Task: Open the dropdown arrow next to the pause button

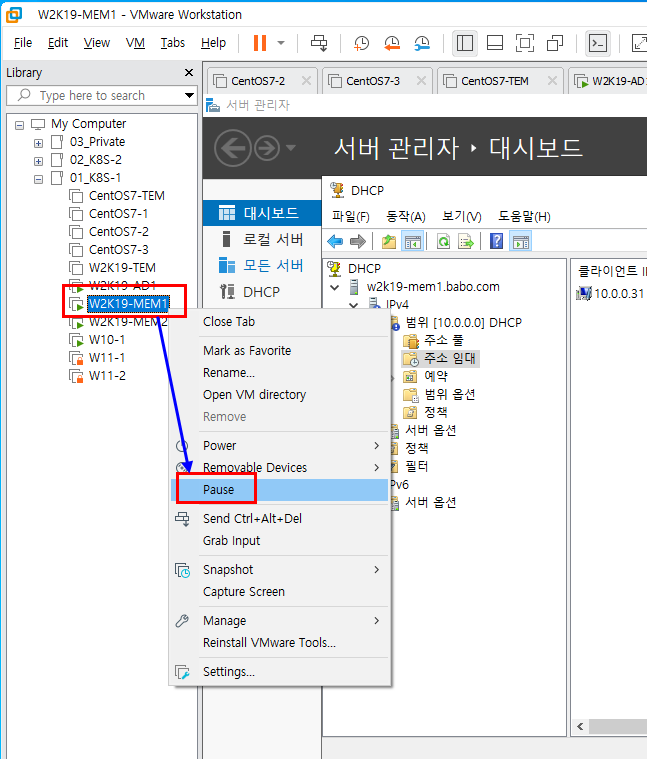Action: point(281,43)
